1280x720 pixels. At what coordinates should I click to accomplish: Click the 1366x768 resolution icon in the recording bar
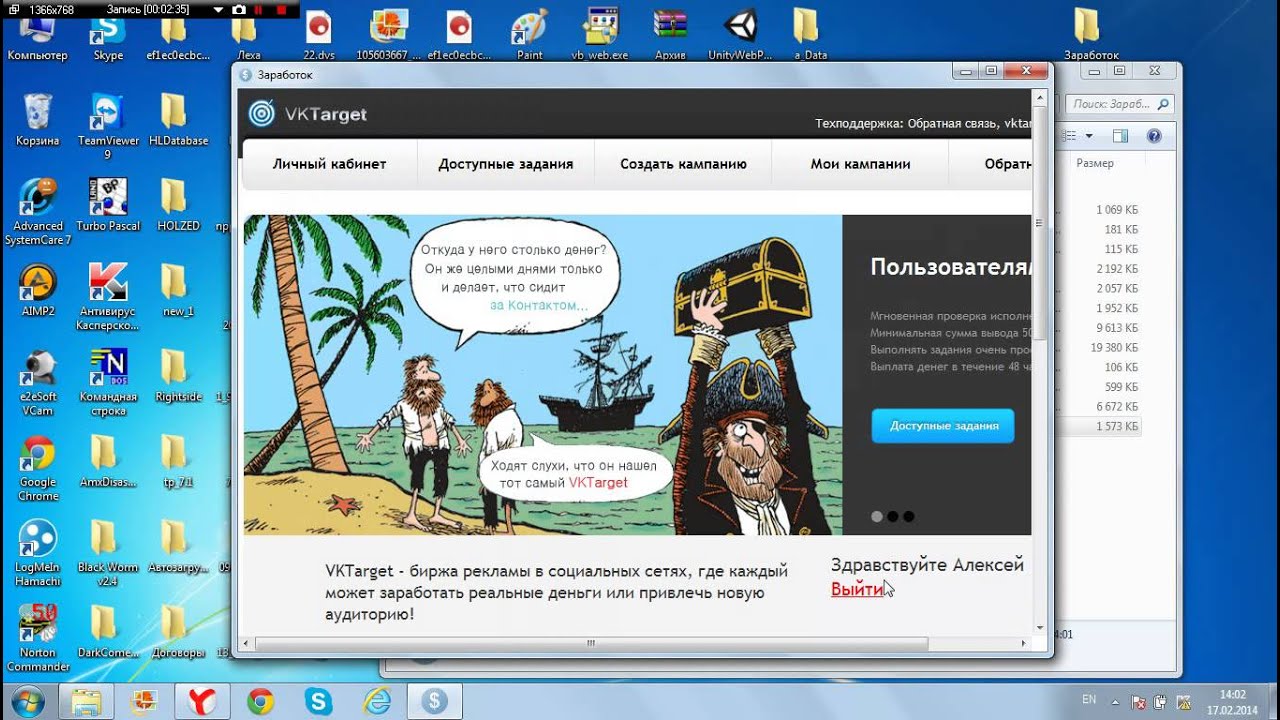pos(14,9)
